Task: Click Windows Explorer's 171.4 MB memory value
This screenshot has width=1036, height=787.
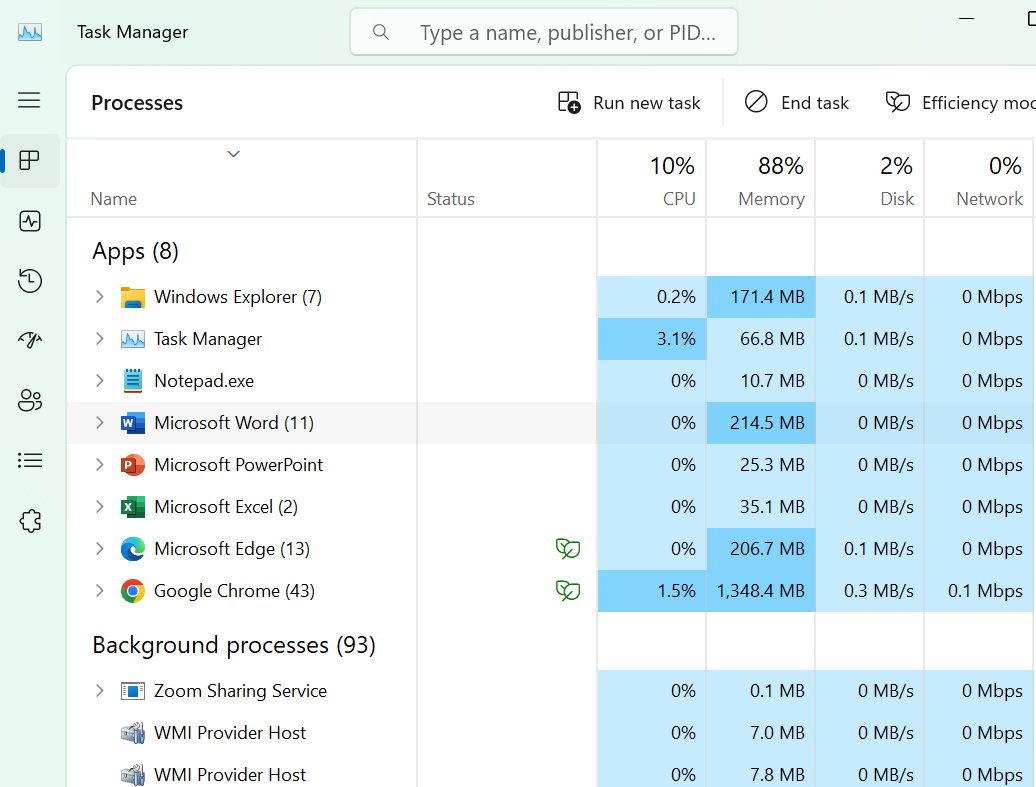Action: coord(760,297)
